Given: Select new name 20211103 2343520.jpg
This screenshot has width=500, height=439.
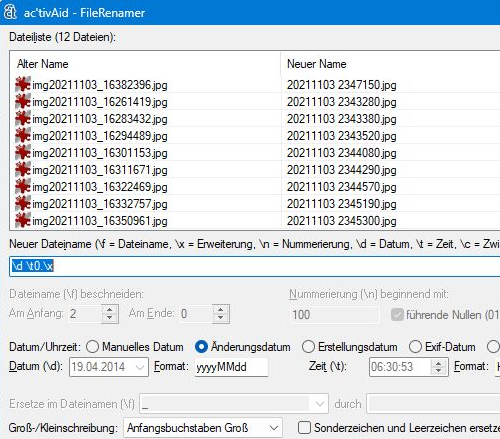Looking at the screenshot, I should [x=342, y=136].
